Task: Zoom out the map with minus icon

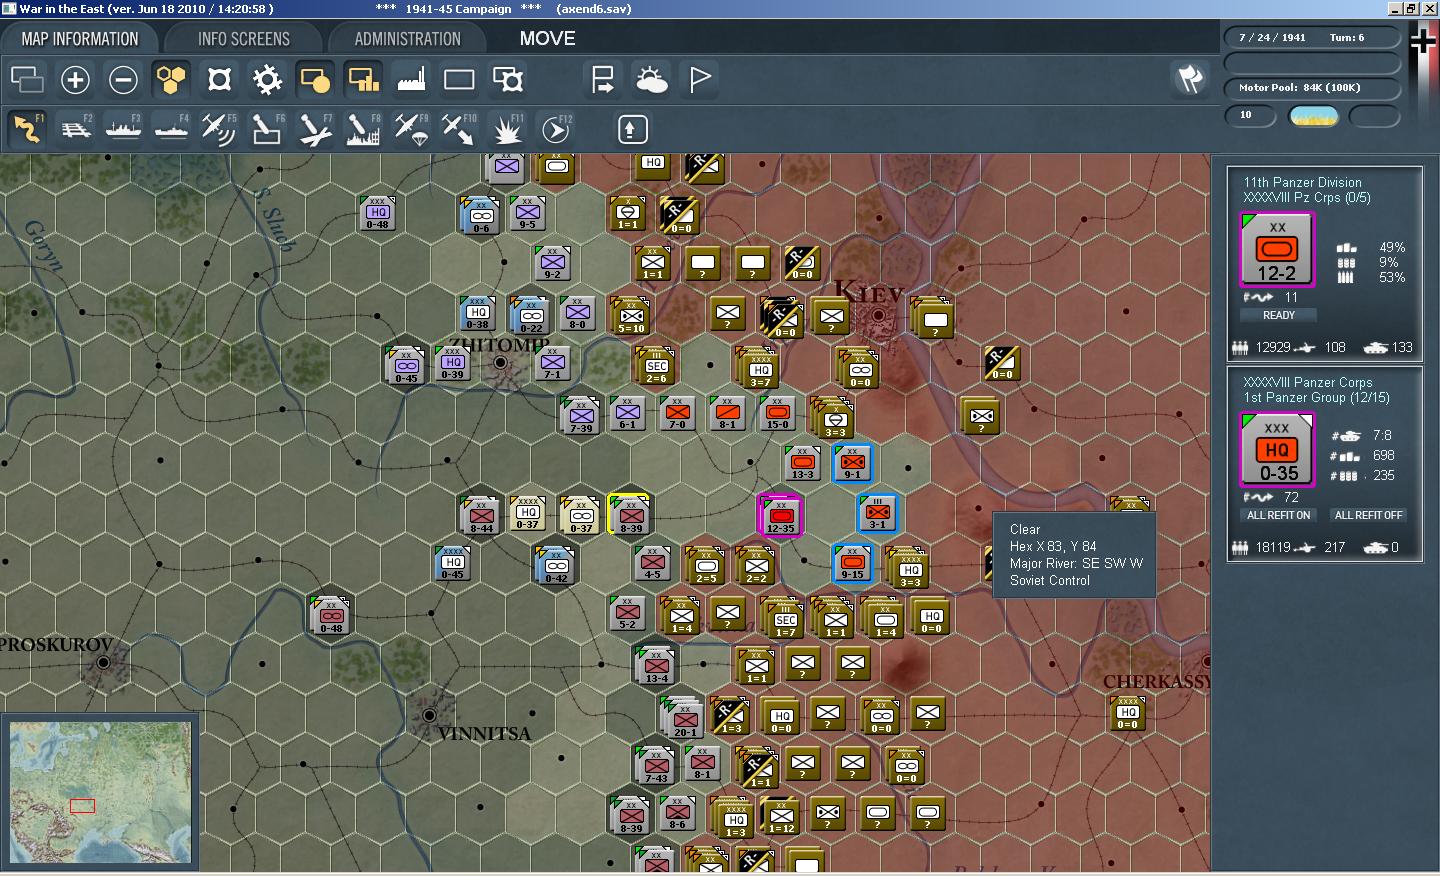Action: point(123,79)
